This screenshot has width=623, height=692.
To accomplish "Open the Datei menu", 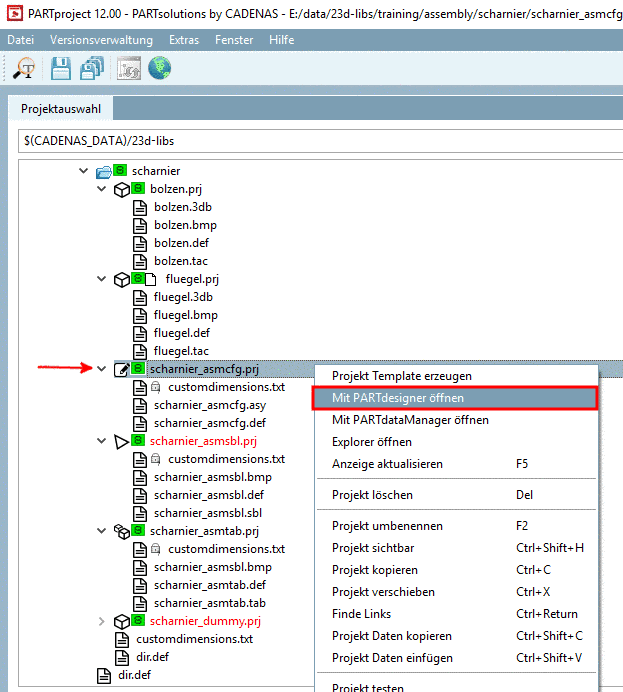I will point(20,40).
